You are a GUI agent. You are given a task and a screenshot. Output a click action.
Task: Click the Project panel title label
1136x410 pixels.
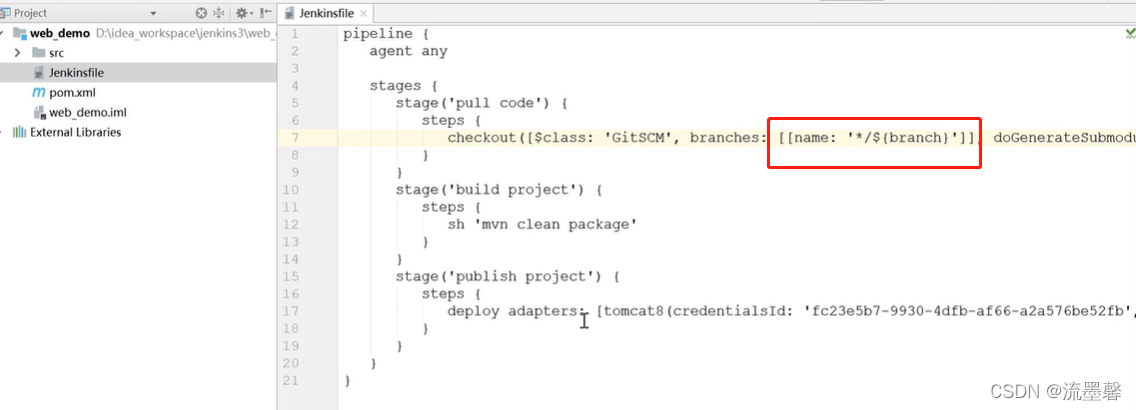click(30, 13)
